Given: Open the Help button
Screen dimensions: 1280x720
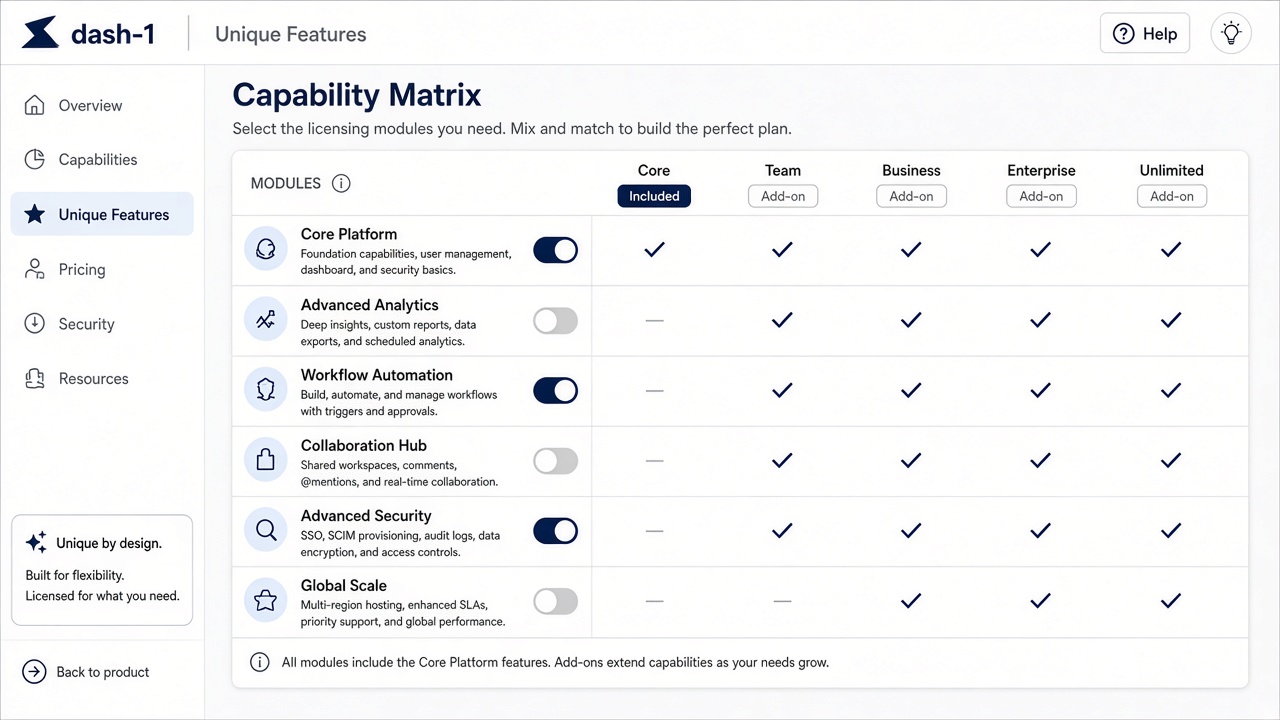Looking at the screenshot, I should tap(1145, 33).
